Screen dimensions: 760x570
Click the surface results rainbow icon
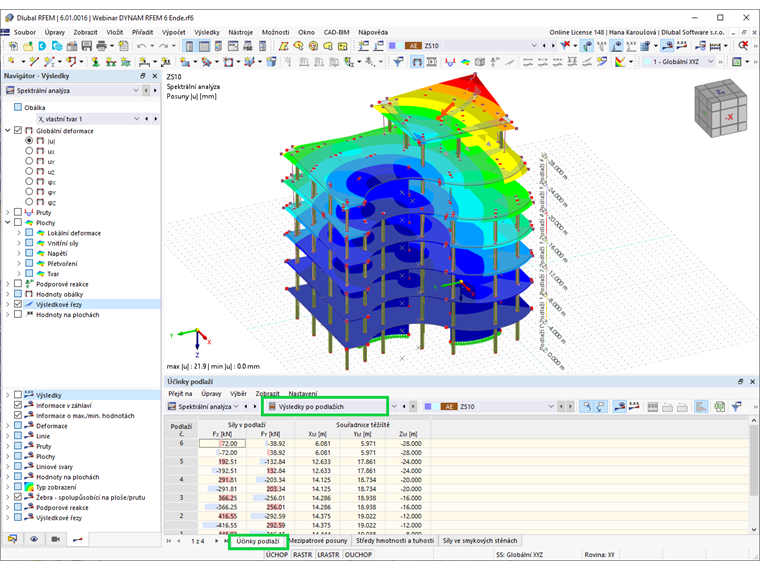465,62
